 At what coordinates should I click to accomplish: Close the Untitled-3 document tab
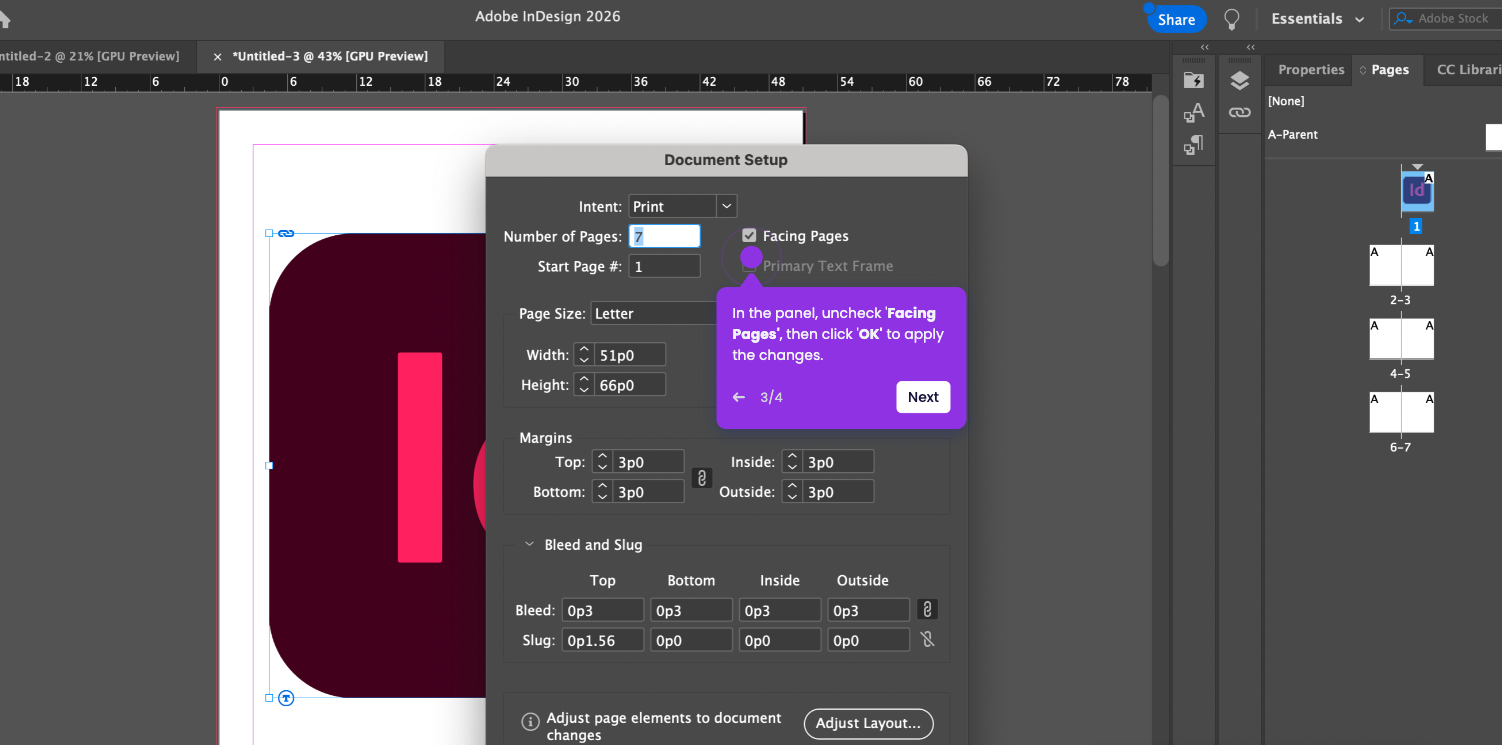tap(217, 57)
